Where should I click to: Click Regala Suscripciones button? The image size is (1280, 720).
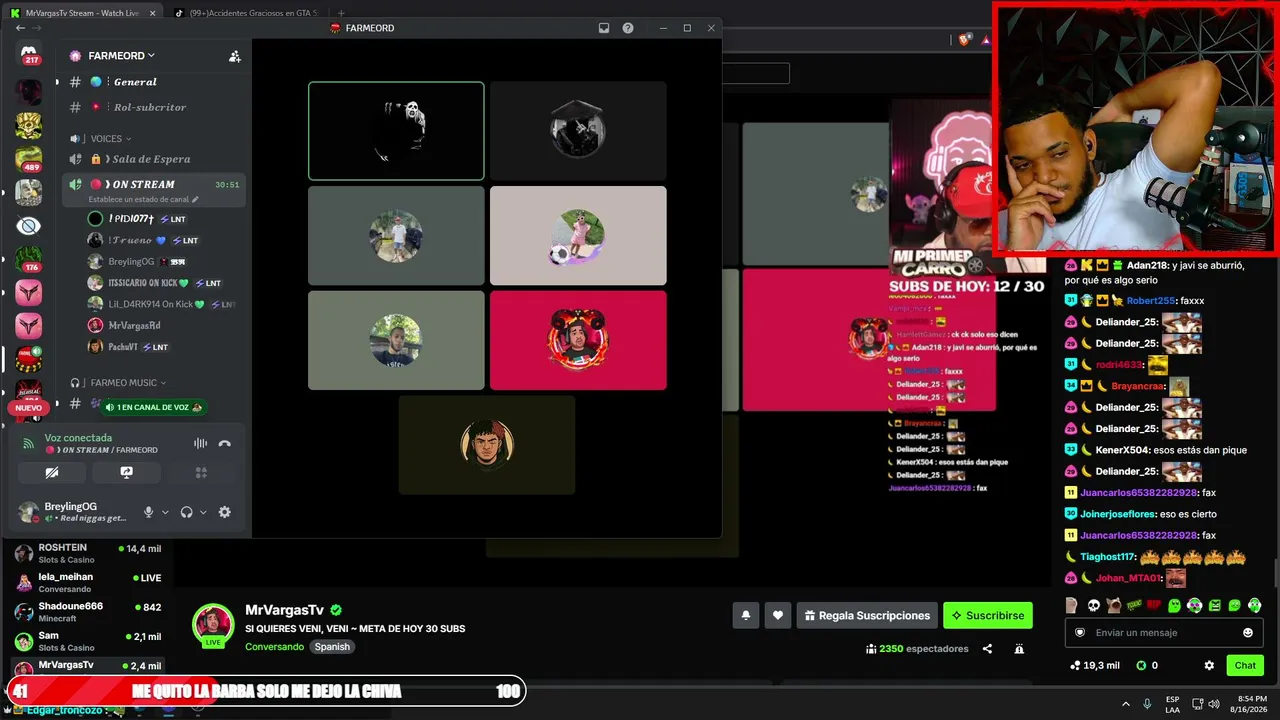pyautogui.click(x=867, y=616)
